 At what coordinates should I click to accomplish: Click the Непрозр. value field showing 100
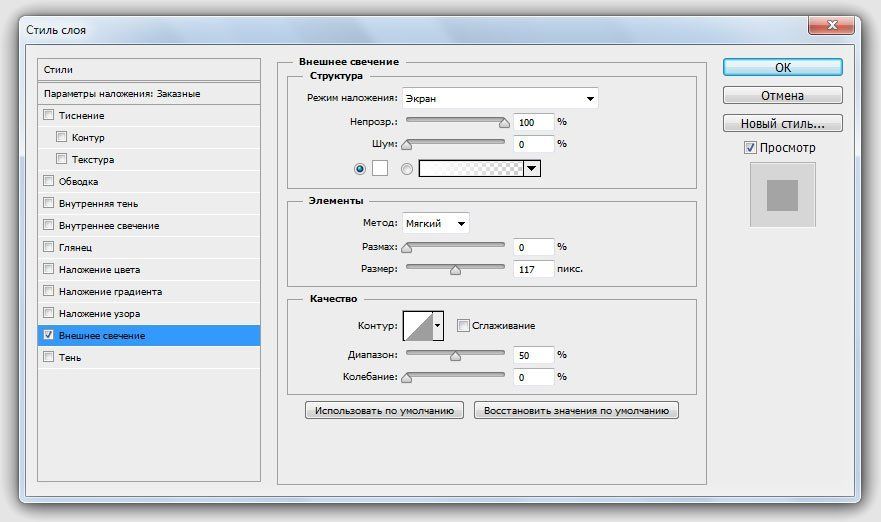coord(534,122)
